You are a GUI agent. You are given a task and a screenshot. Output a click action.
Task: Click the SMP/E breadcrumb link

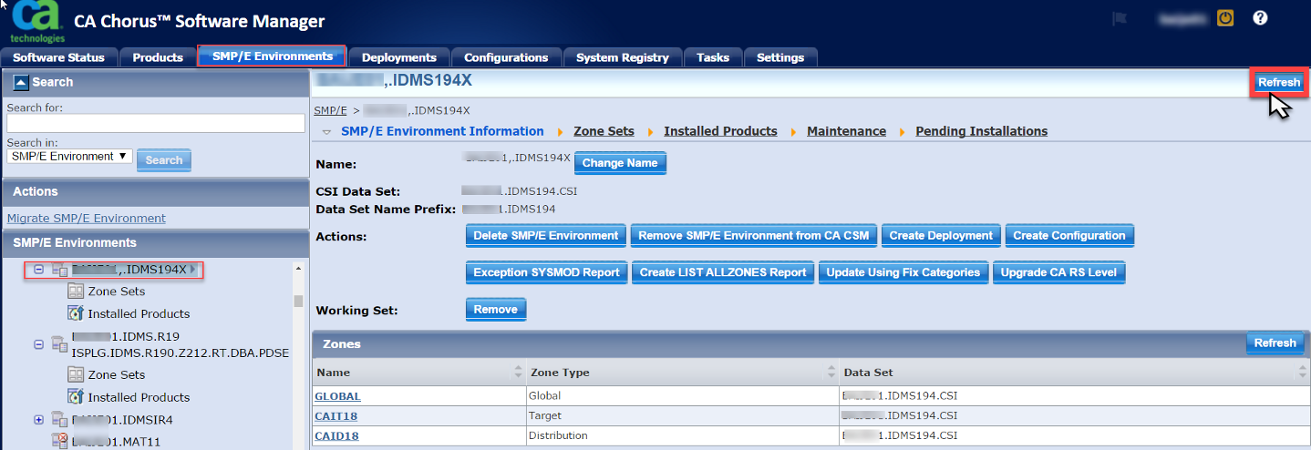point(330,110)
